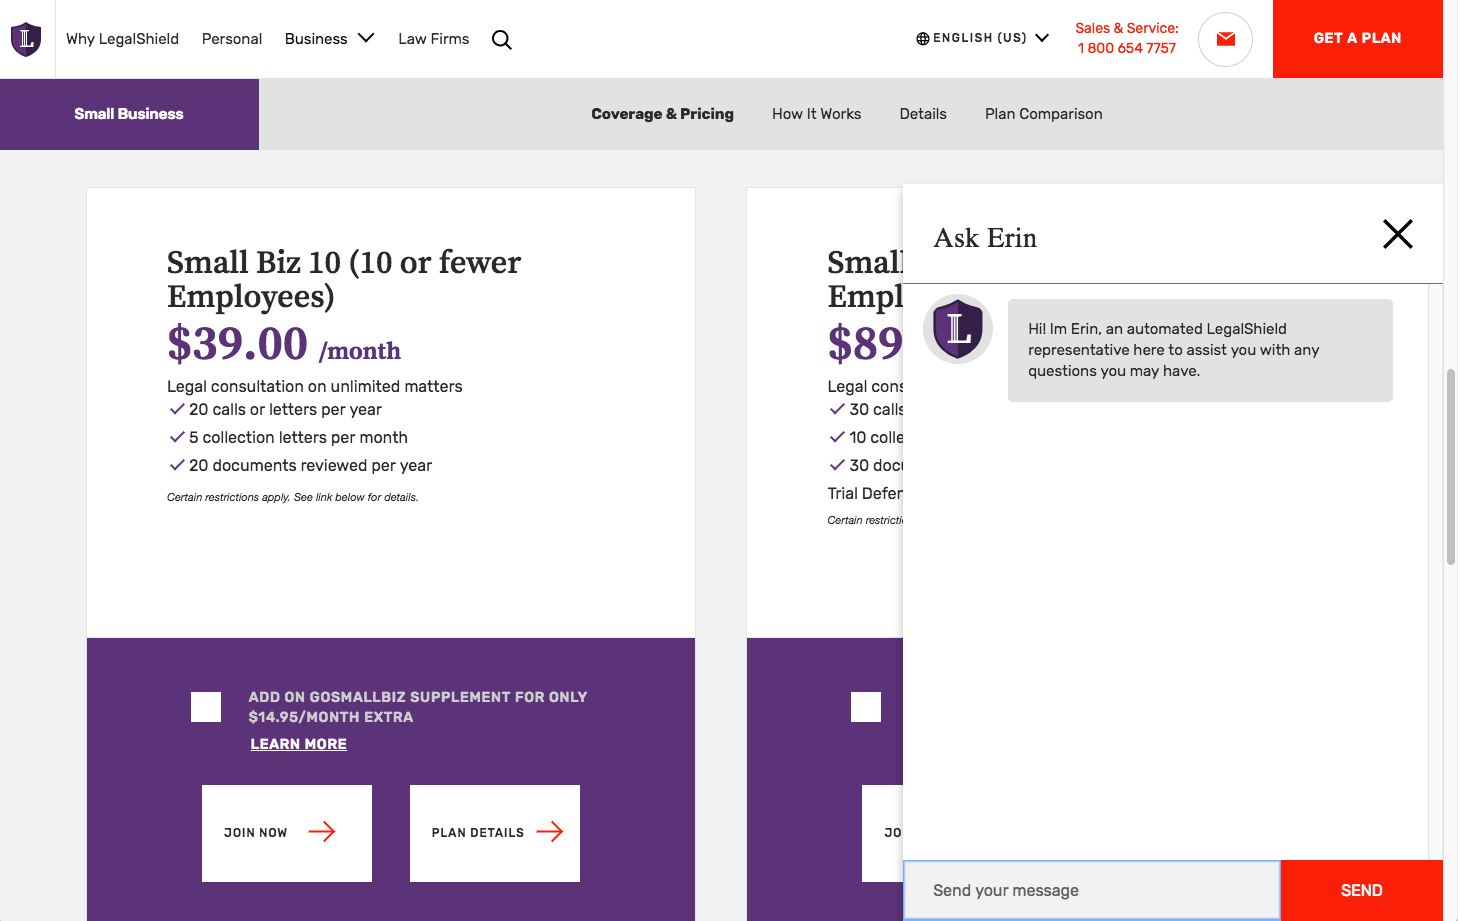Click the globe language icon
This screenshot has height=921, width=1458.
922,39
